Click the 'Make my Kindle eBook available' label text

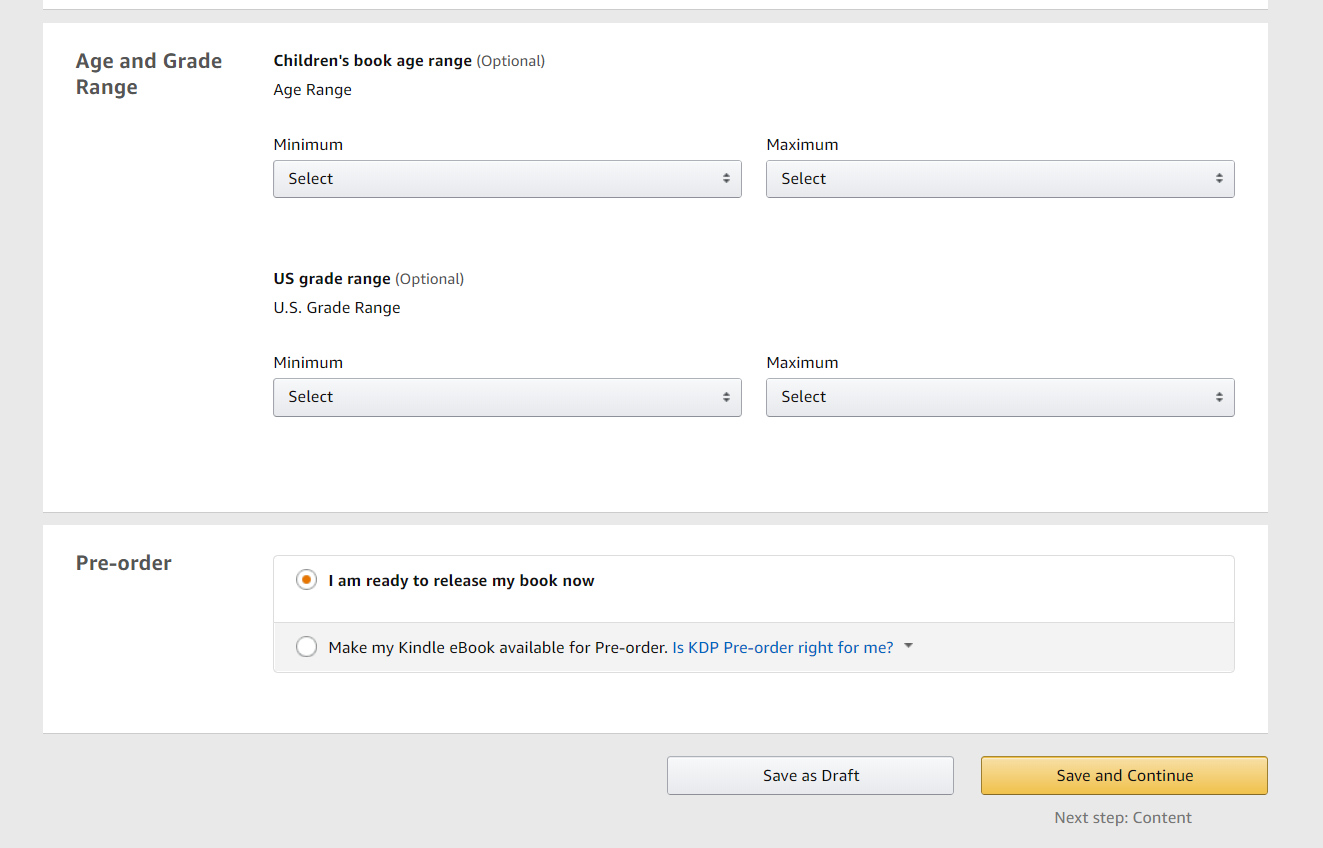pyautogui.click(x=497, y=647)
